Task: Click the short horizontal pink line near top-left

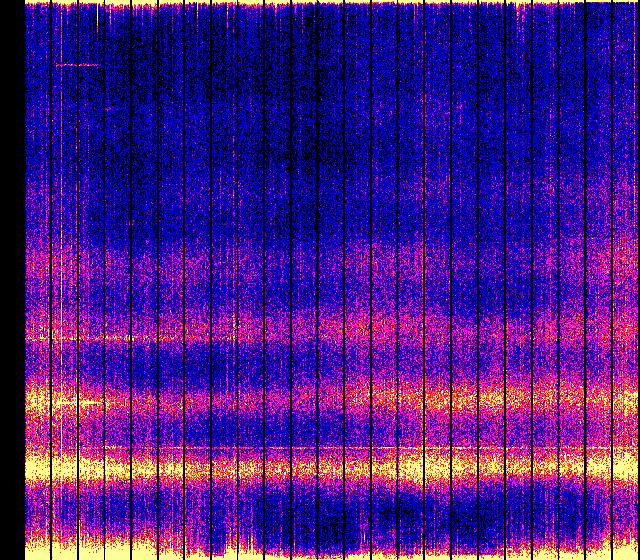Action: (x=78, y=65)
